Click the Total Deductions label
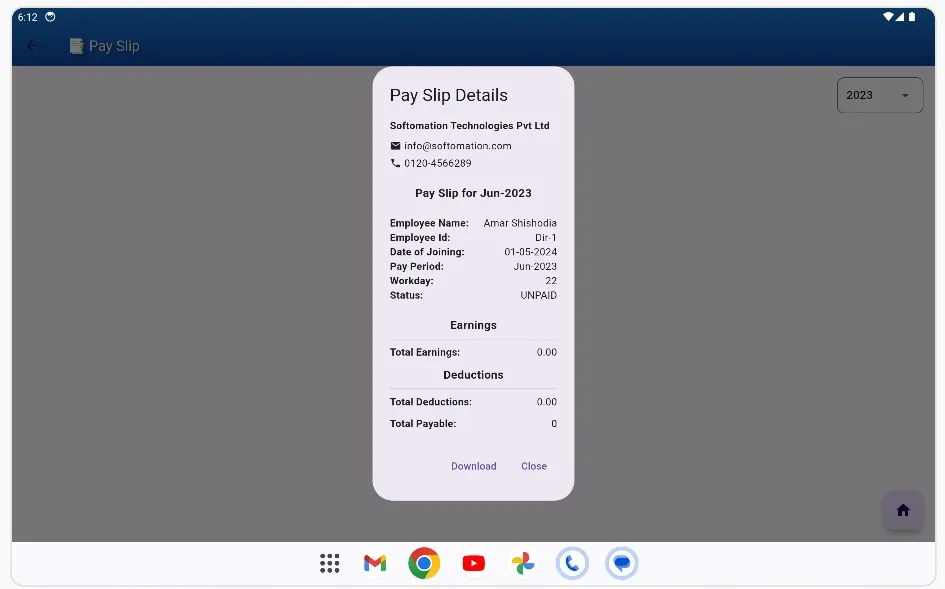This screenshot has width=945, height=589. pyautogui.click(x=431, y=402)
